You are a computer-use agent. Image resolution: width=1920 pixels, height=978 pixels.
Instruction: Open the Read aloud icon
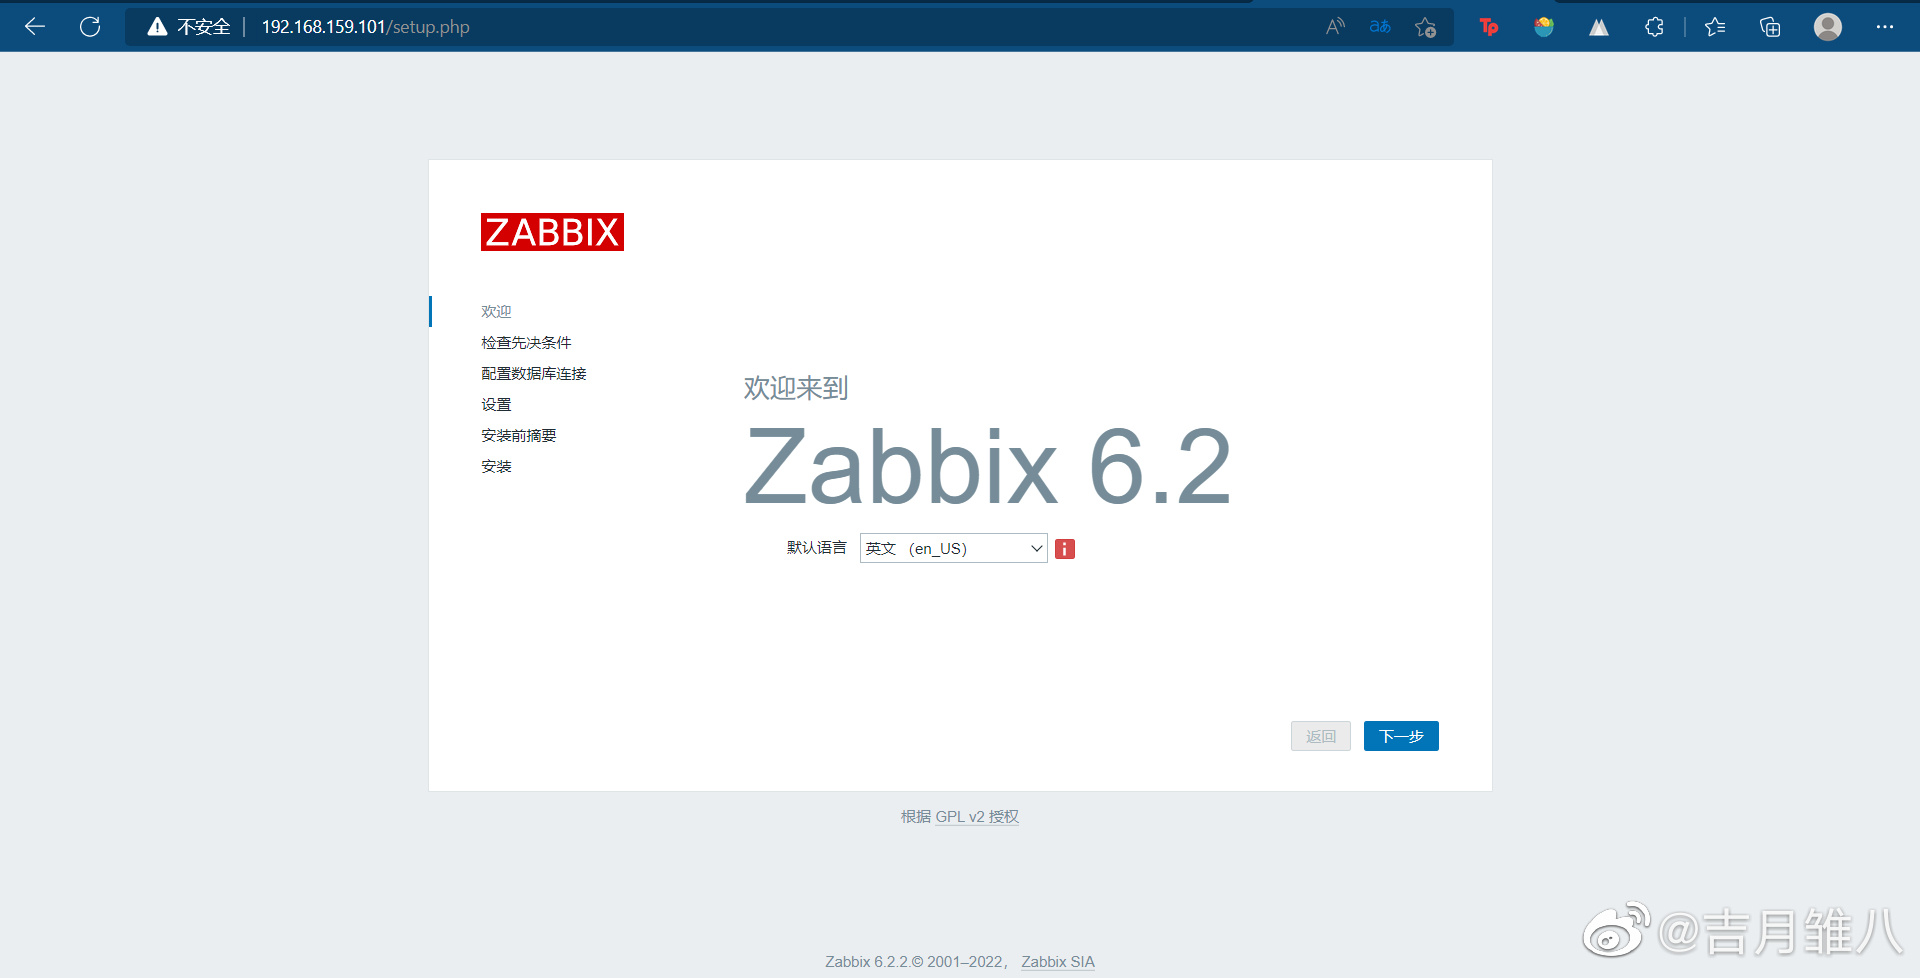coord(1335,27)
